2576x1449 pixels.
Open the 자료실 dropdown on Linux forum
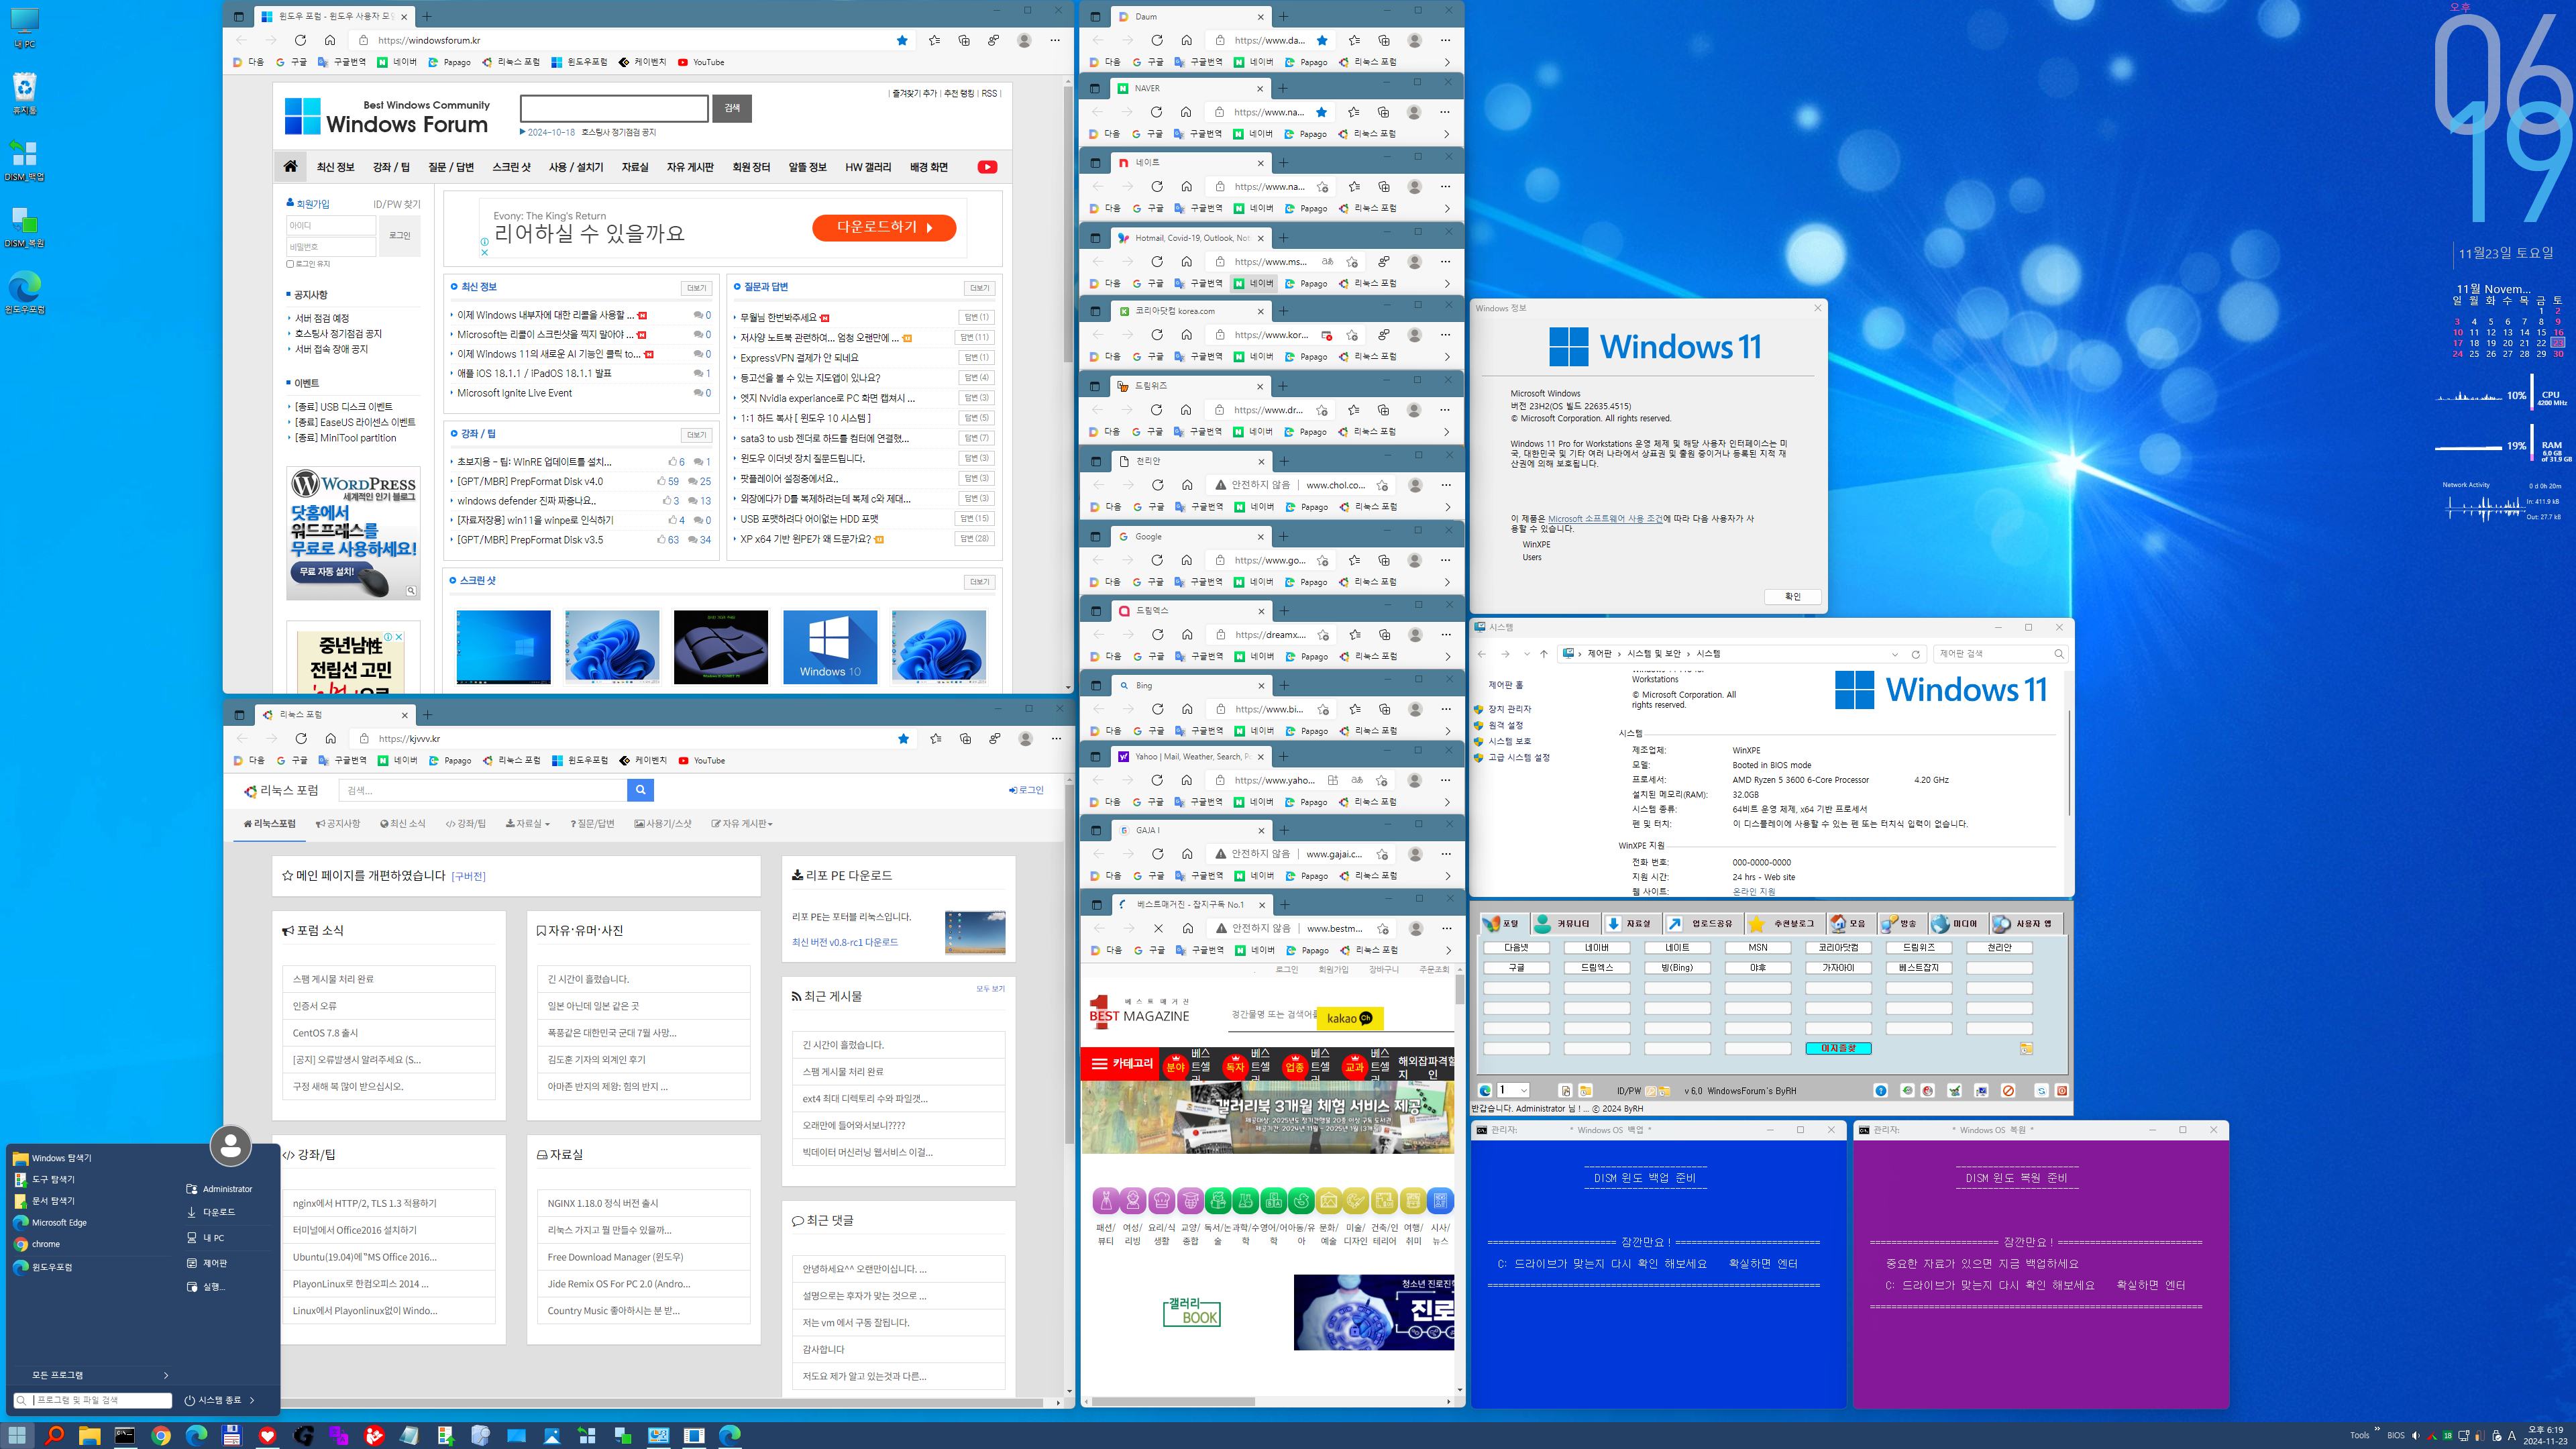coord(527,824)
